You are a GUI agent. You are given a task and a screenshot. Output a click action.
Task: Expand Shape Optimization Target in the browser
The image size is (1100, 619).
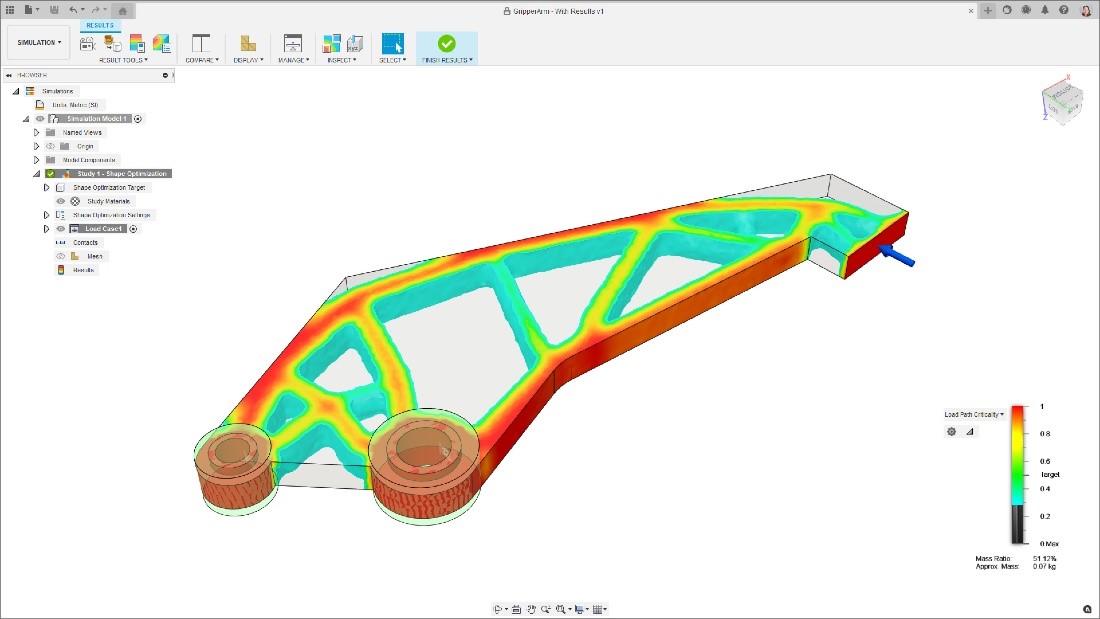pos(46,187)
